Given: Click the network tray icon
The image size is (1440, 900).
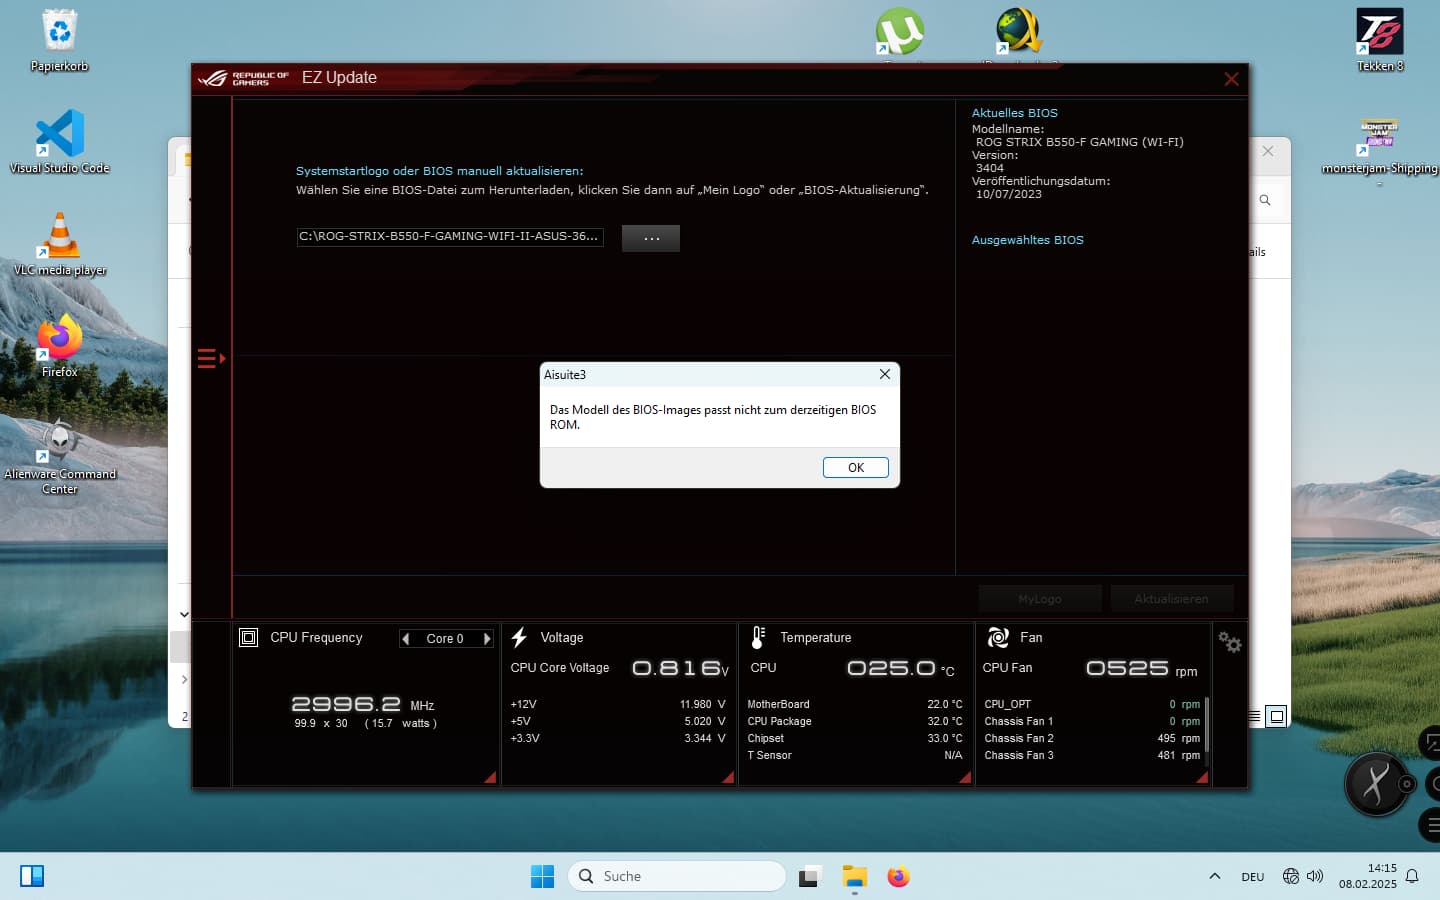Looking at the screenshot, I should tap(1291, 876).
